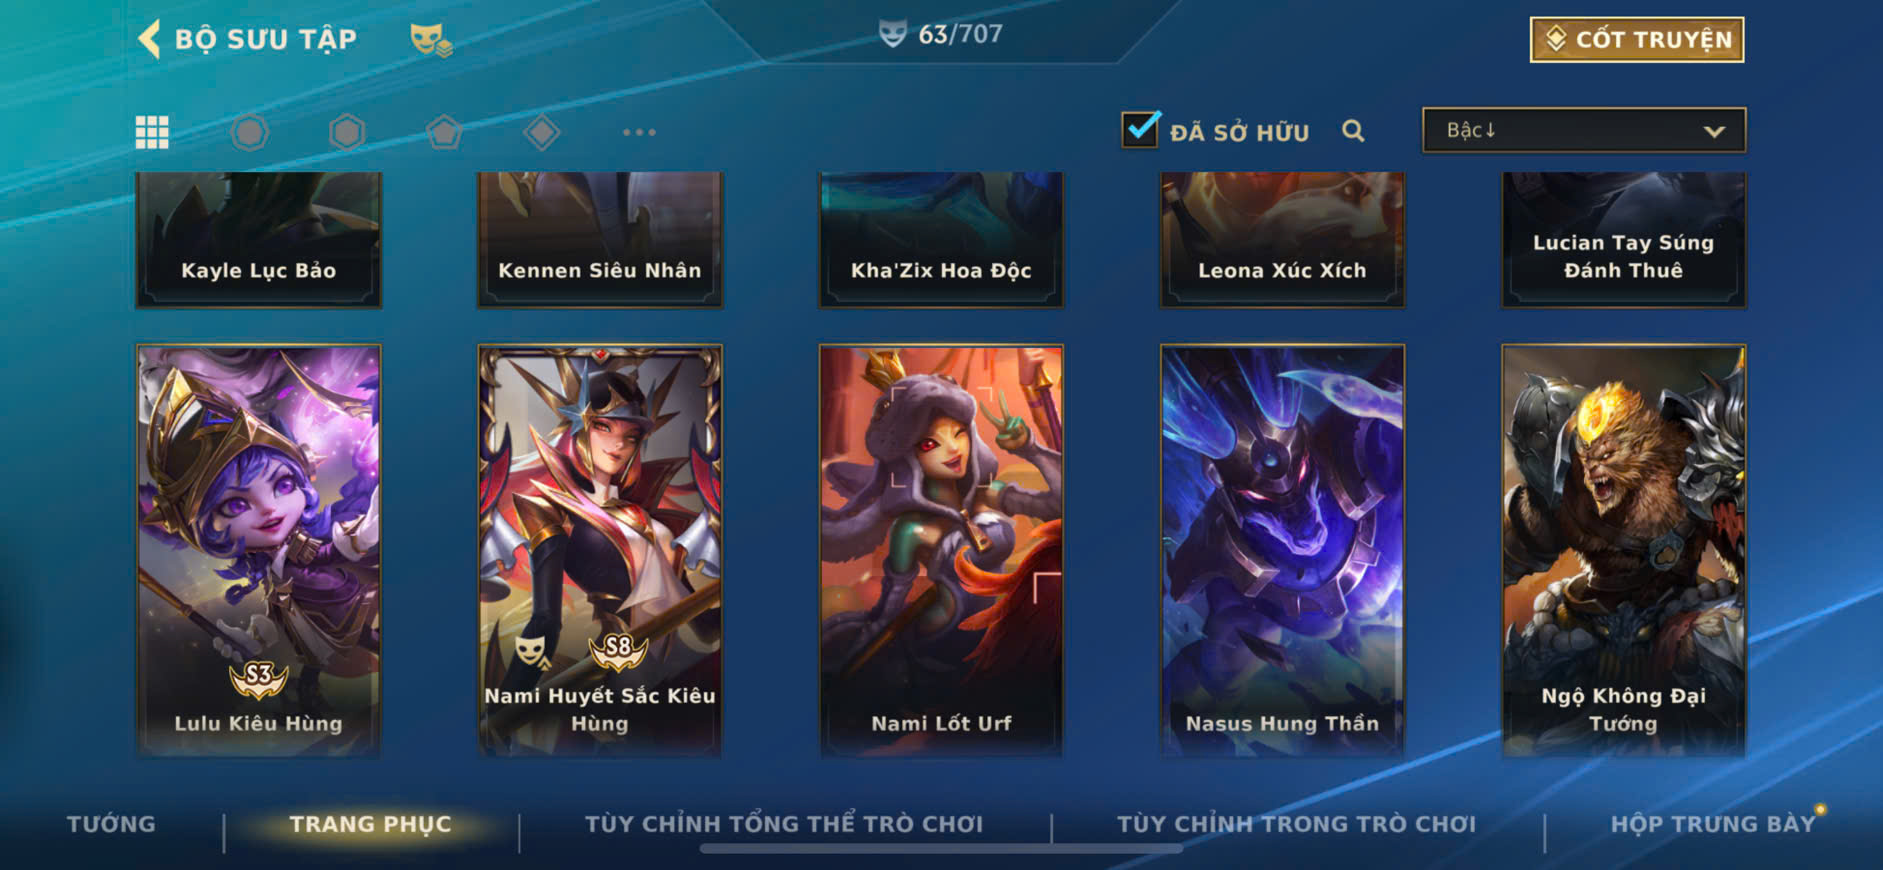Go back using the Bộ Sưu Tập arrow
Viewport: 1883px width, 870px height.
click(150, 40)
